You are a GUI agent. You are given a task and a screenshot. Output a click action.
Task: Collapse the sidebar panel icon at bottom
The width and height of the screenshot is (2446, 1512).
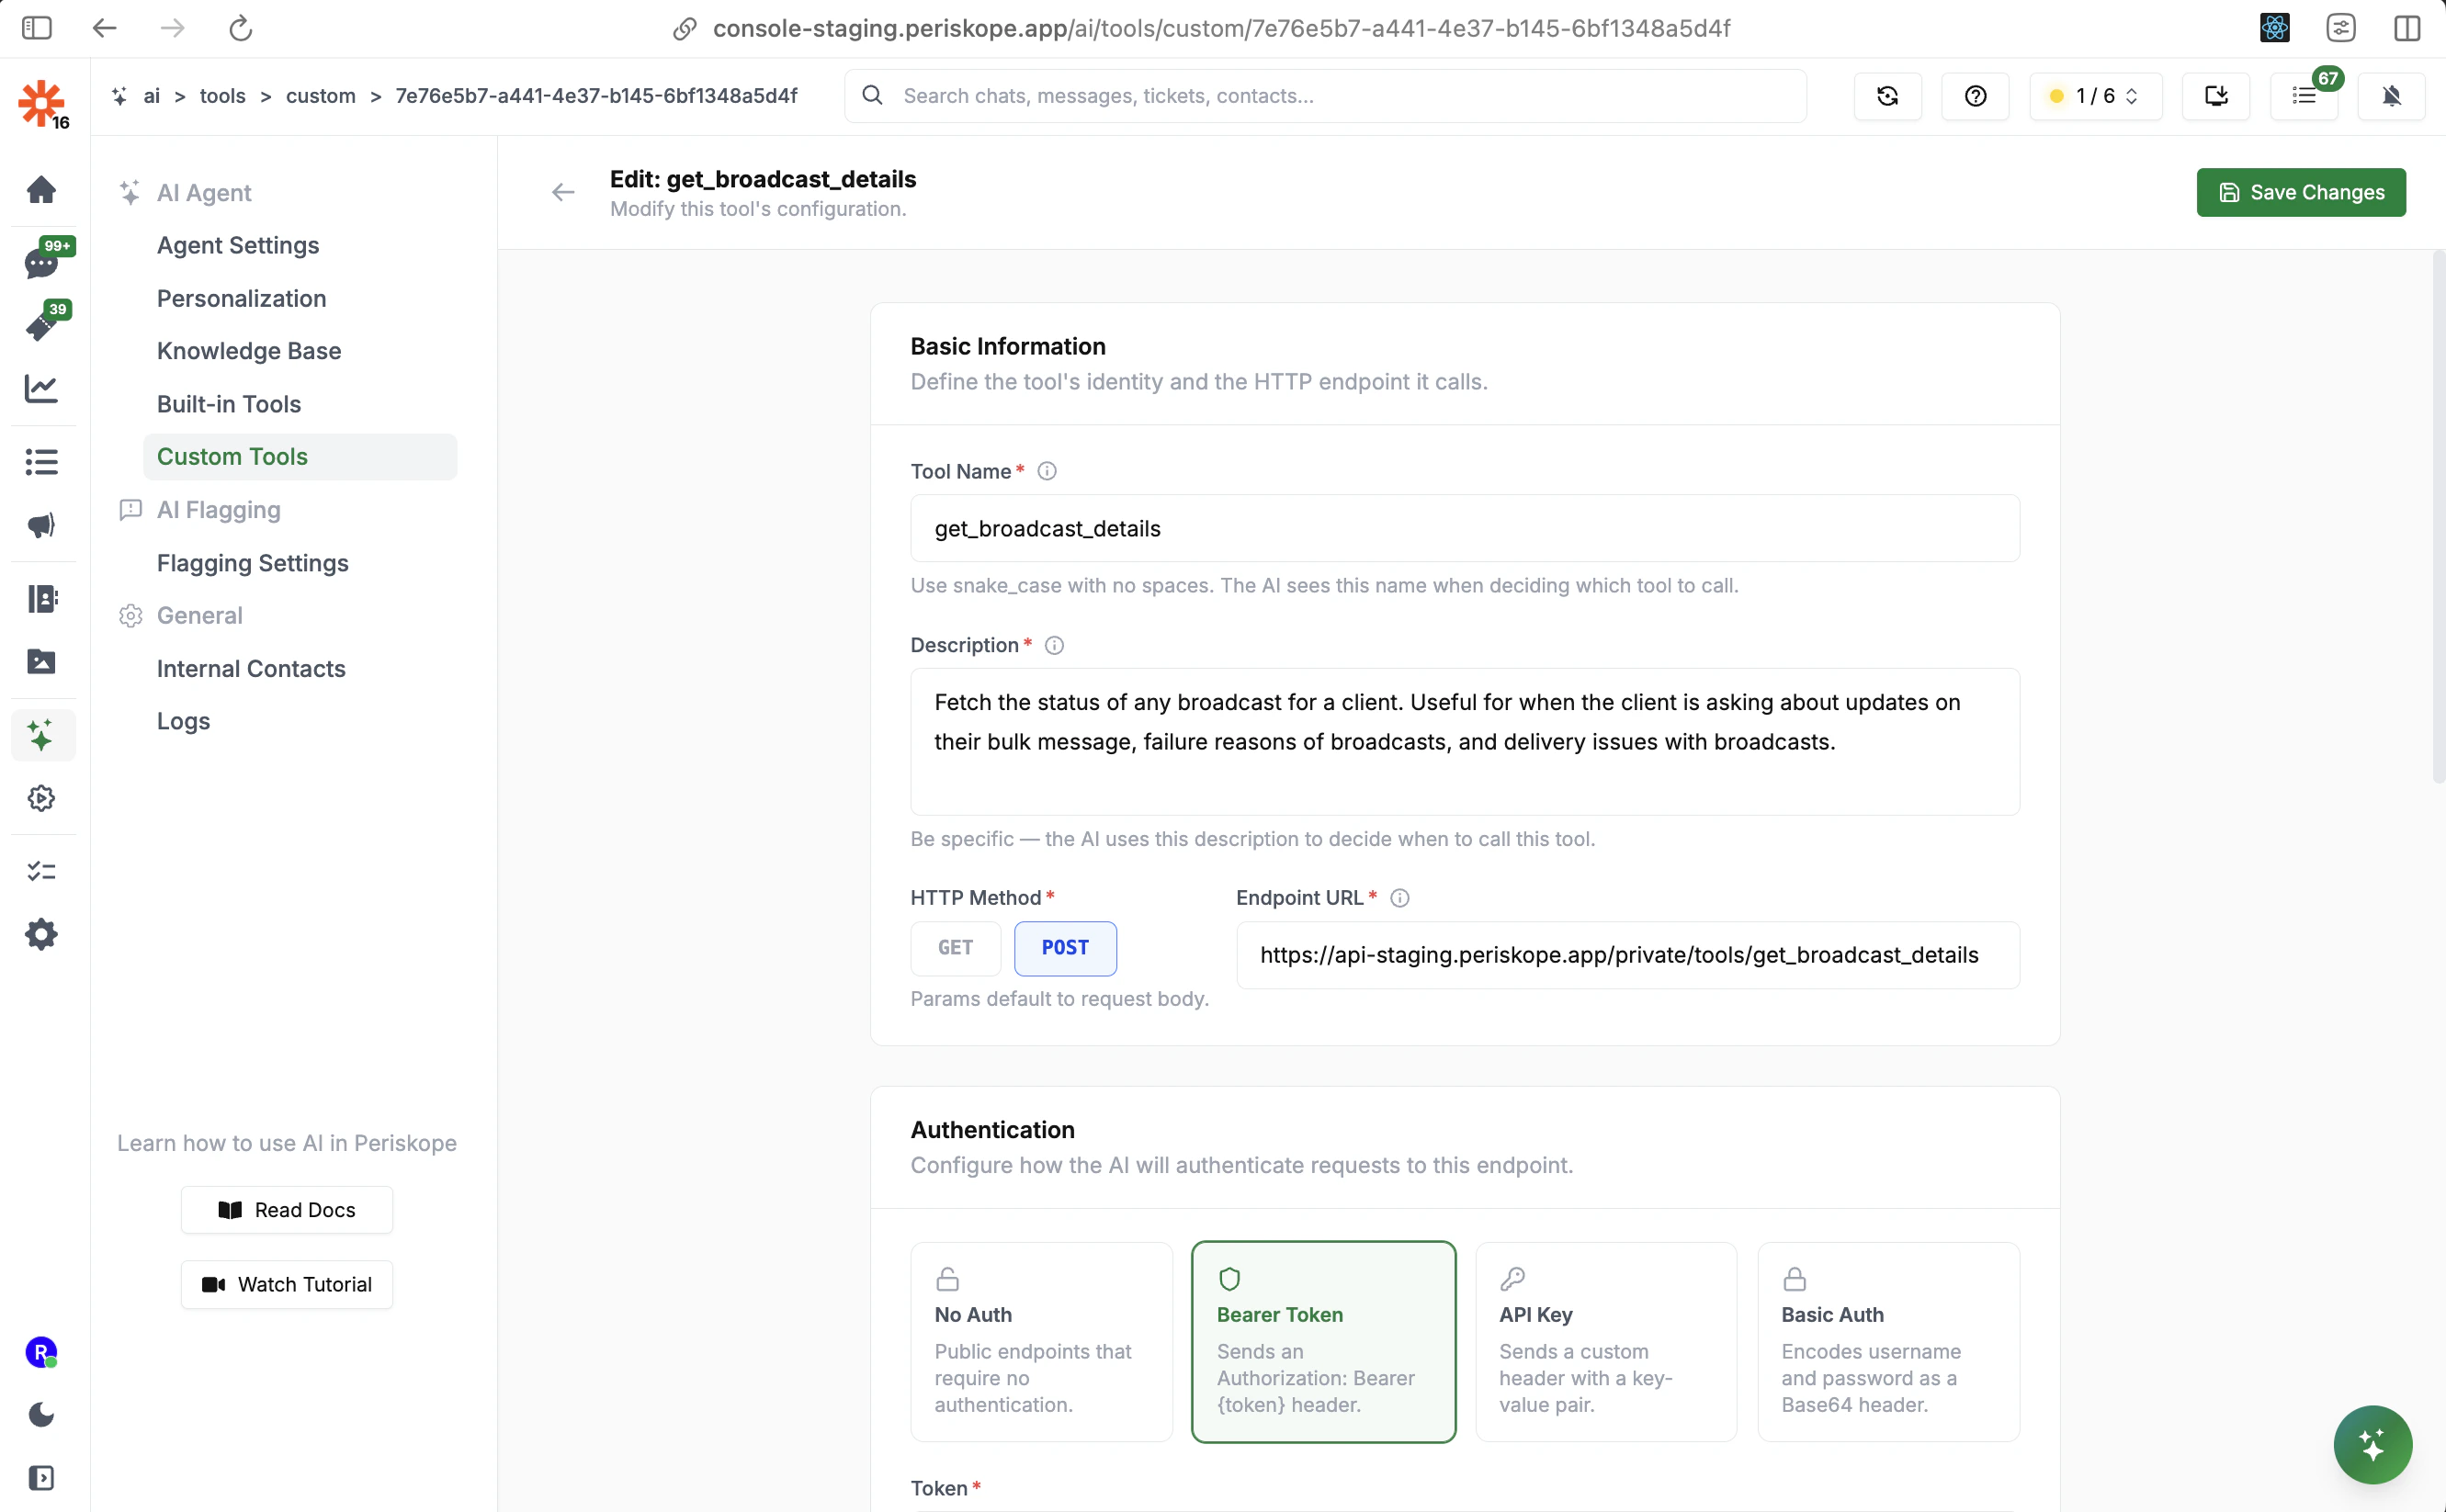(41, 1478)
